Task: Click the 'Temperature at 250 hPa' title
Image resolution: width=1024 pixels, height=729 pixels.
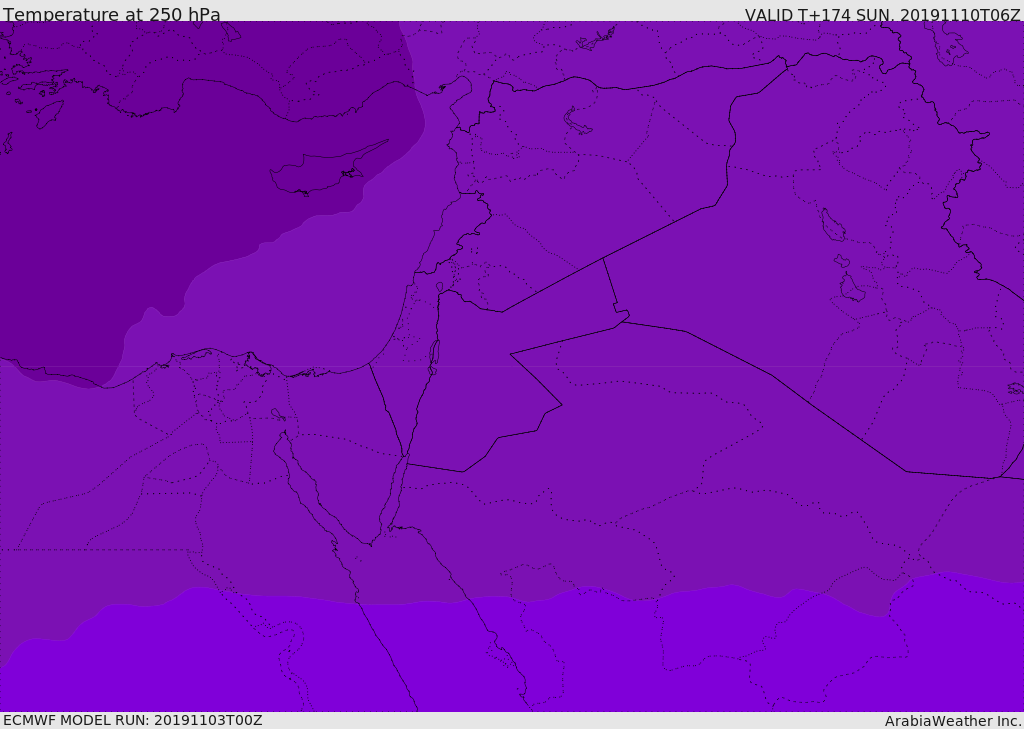Action: [x=112, y=14]
